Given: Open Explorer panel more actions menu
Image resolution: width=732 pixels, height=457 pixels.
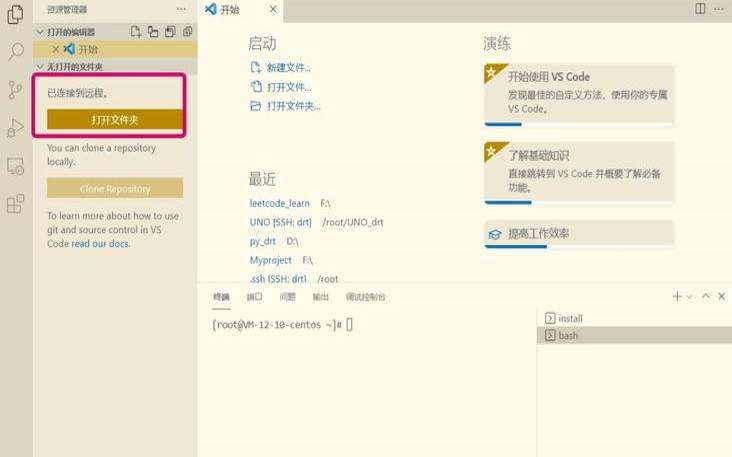Looking at the screenshot, I should tap(181, 9).
